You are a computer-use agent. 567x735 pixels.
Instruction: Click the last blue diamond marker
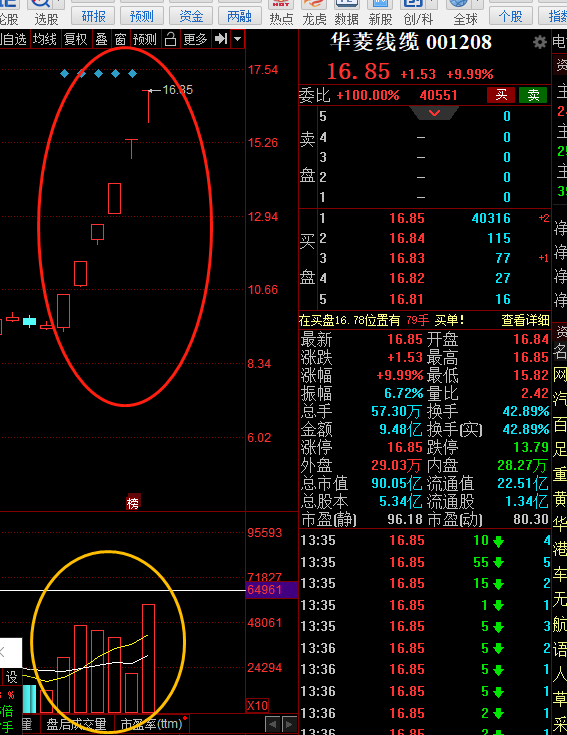coord(133,73)
